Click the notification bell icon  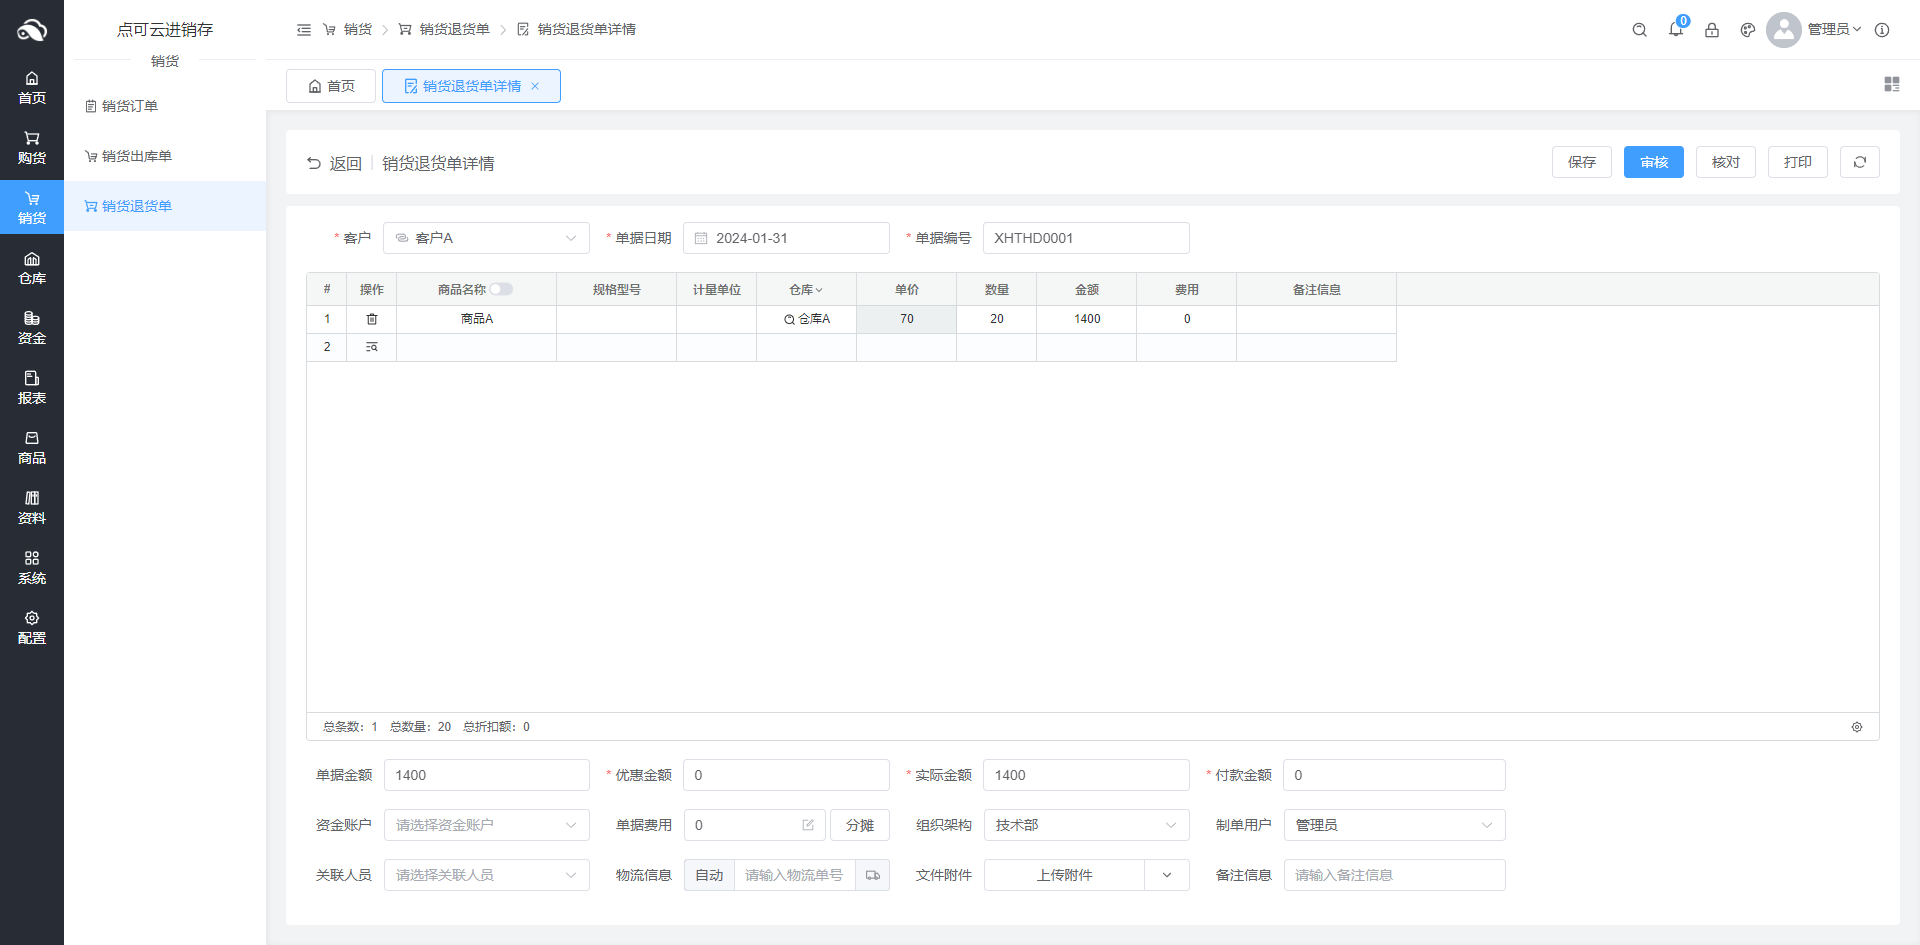1675,30
